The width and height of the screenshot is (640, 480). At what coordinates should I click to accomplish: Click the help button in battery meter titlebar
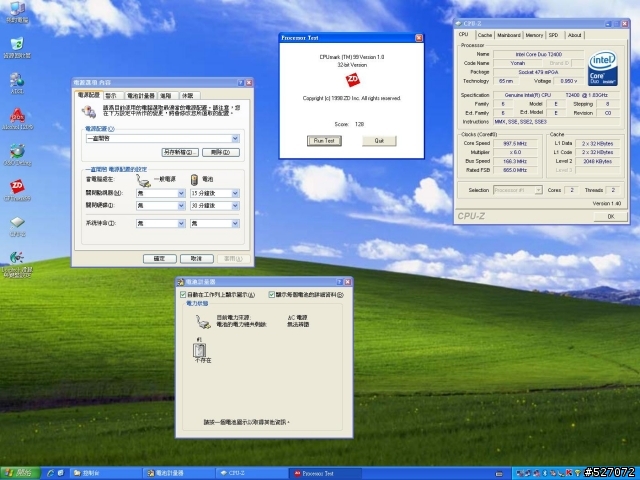[x=340, y=282]
